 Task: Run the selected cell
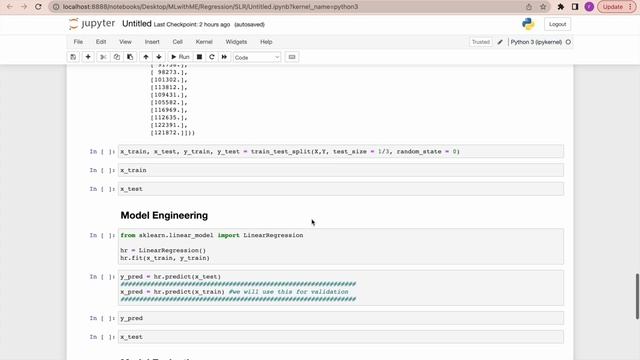pyautogui.click(x=180, y=57)
